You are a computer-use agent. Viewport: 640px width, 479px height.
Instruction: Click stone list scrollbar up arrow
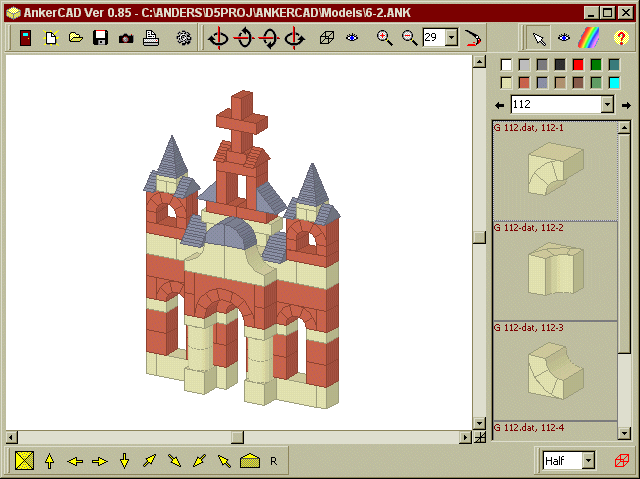coord(624,128)
